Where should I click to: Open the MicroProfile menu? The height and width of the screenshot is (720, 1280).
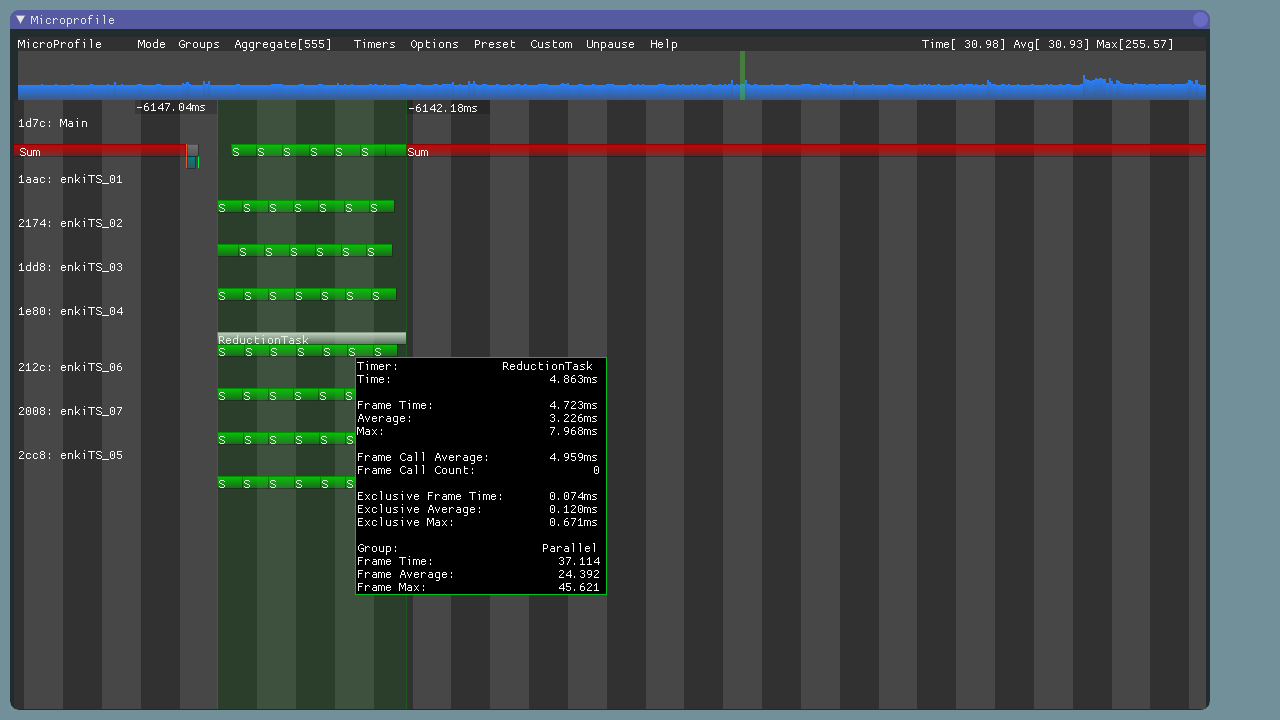(60, 44)
